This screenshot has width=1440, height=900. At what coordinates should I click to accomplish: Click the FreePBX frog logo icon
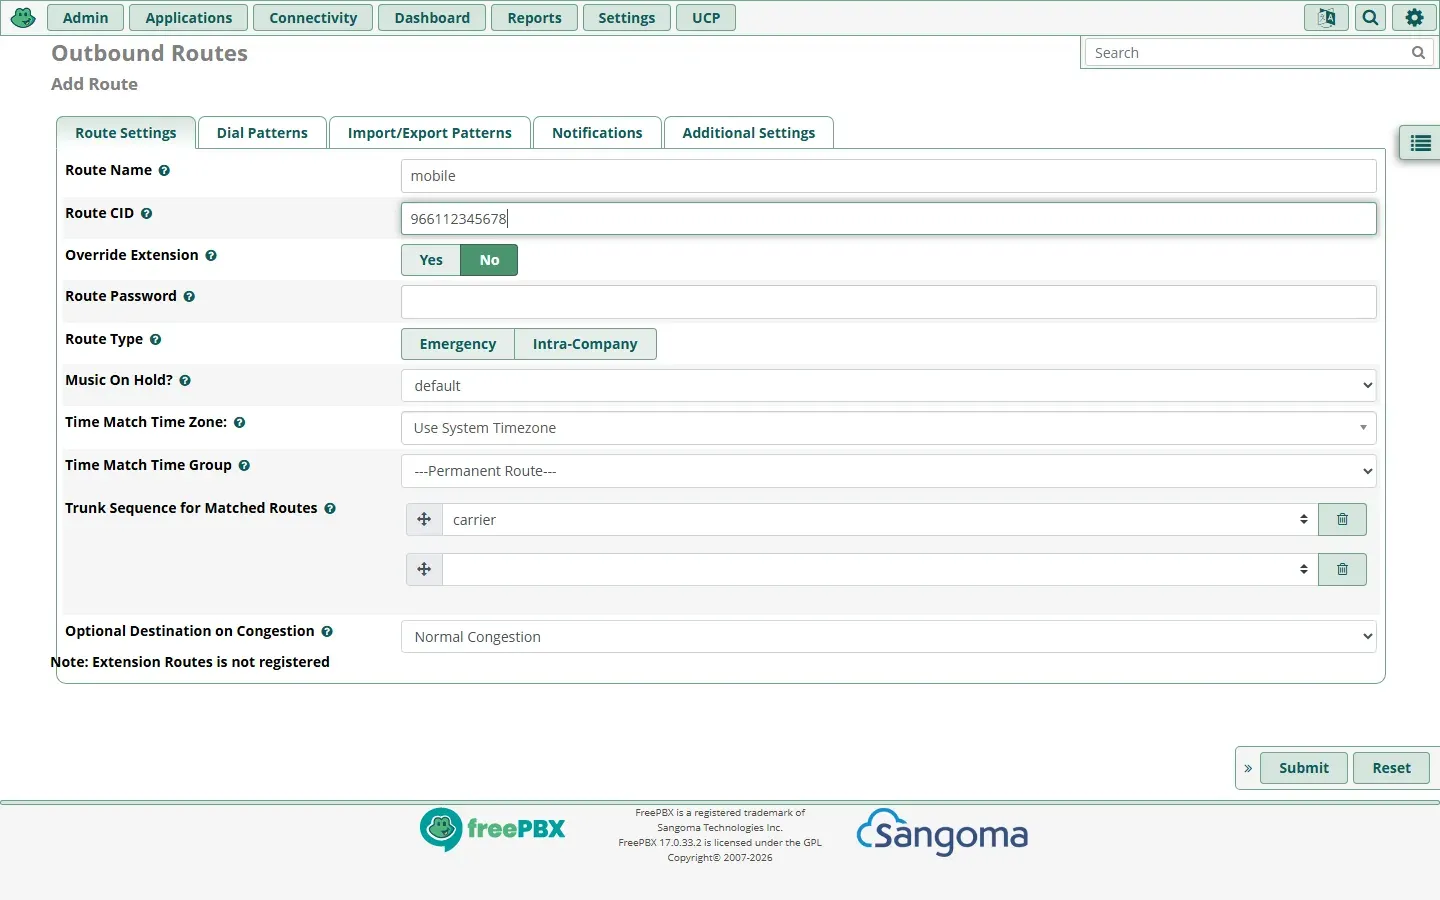pos(22,18)
